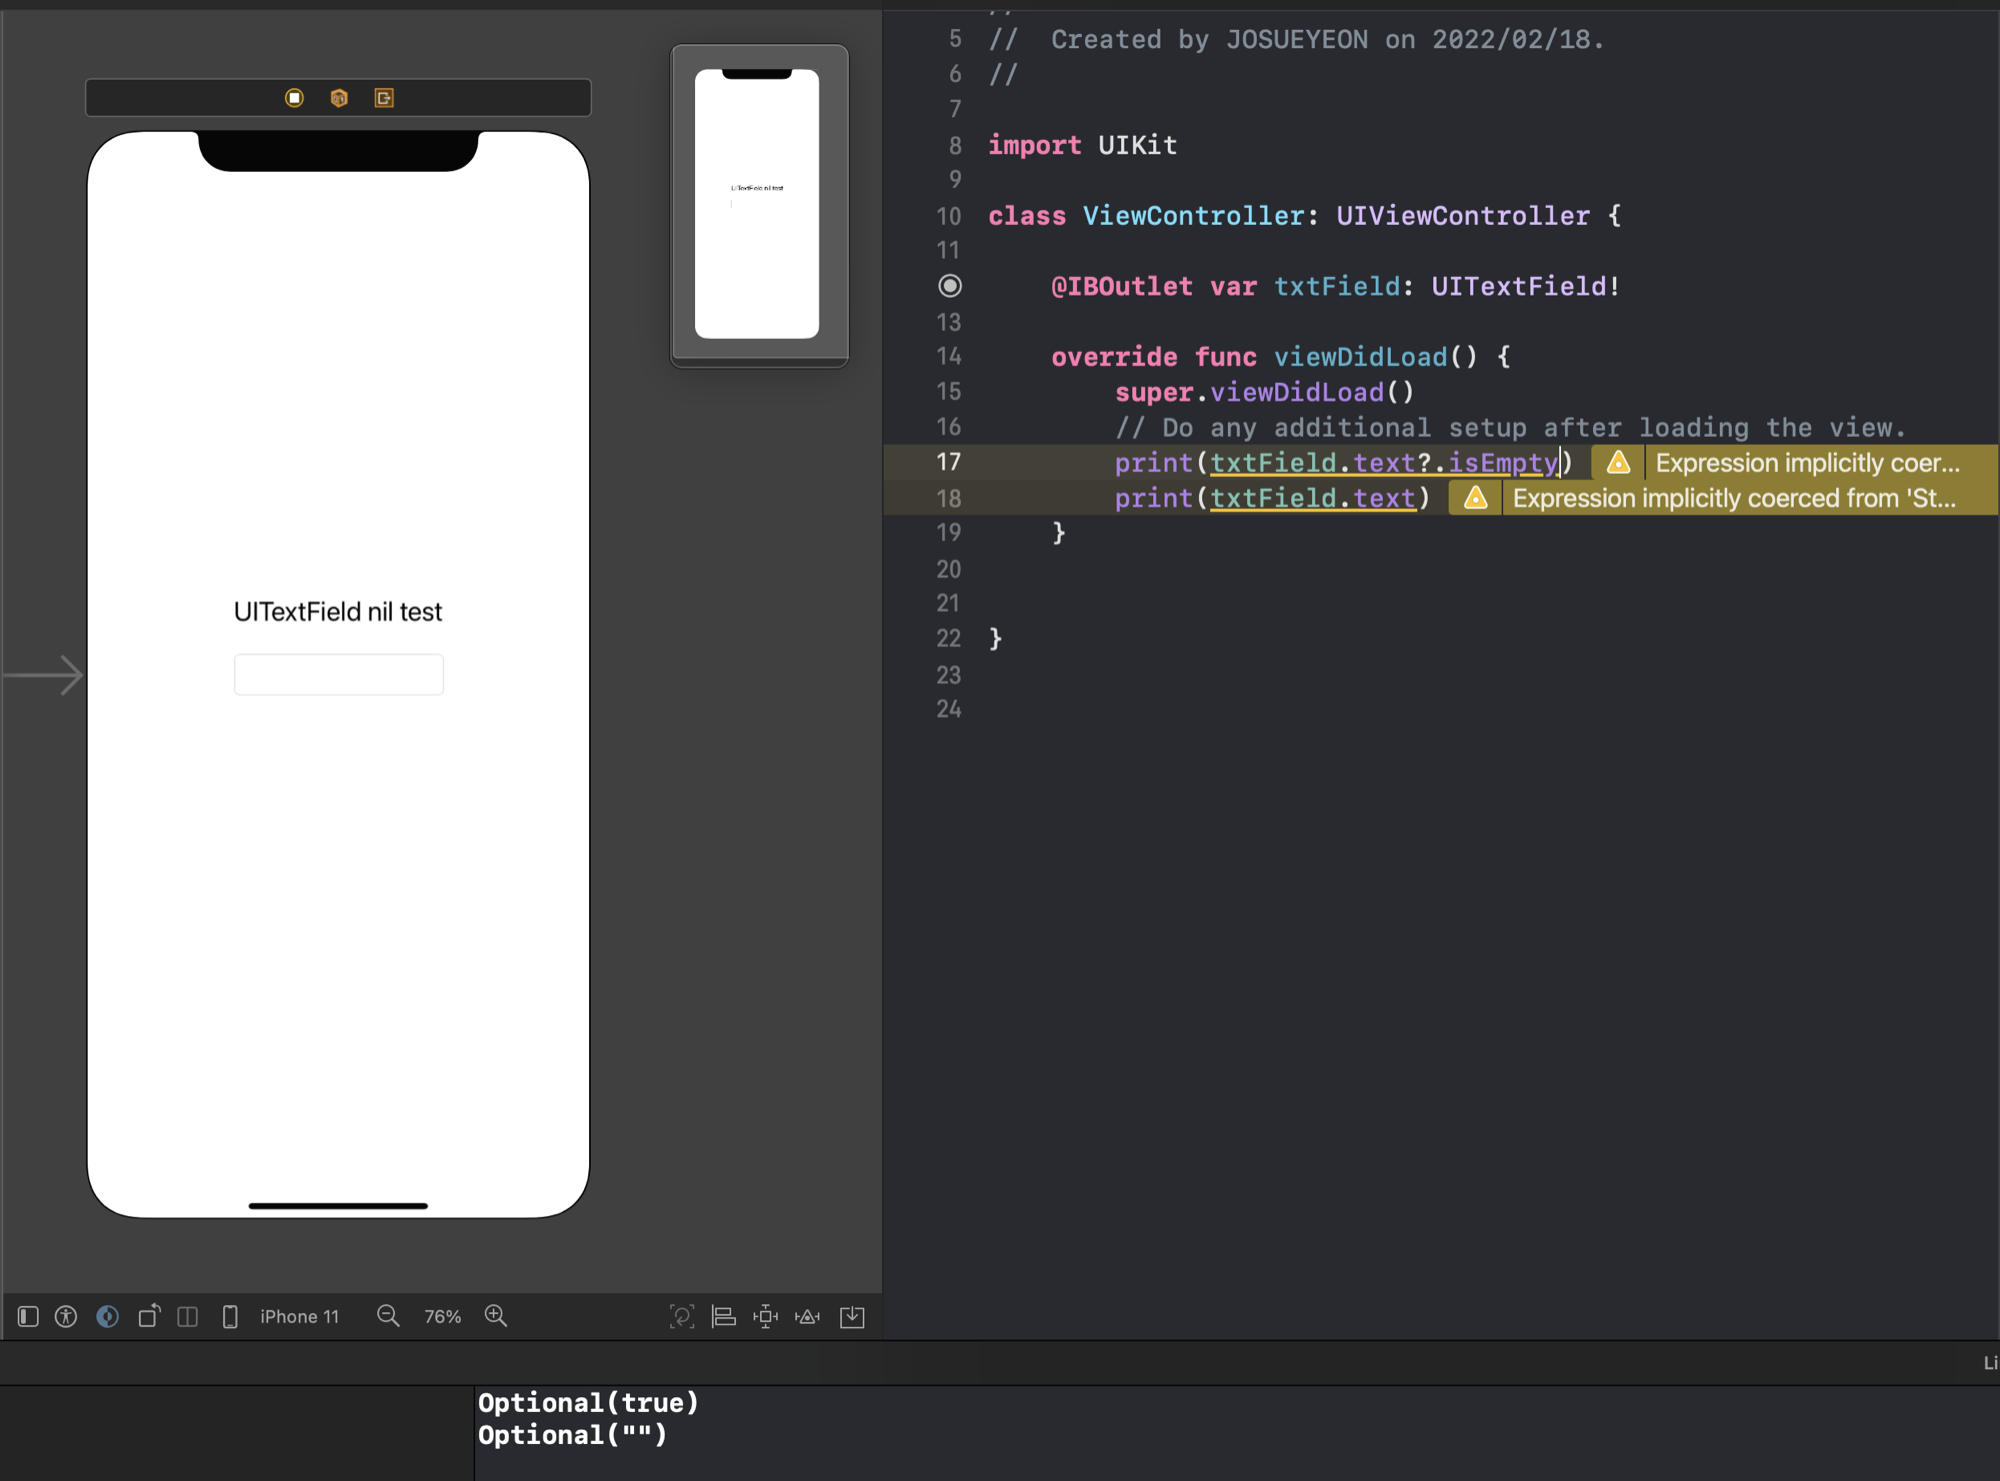Click warning icon on line 17
The height and width of the screenshot is (1481, 2000).
coord(1619,462)
